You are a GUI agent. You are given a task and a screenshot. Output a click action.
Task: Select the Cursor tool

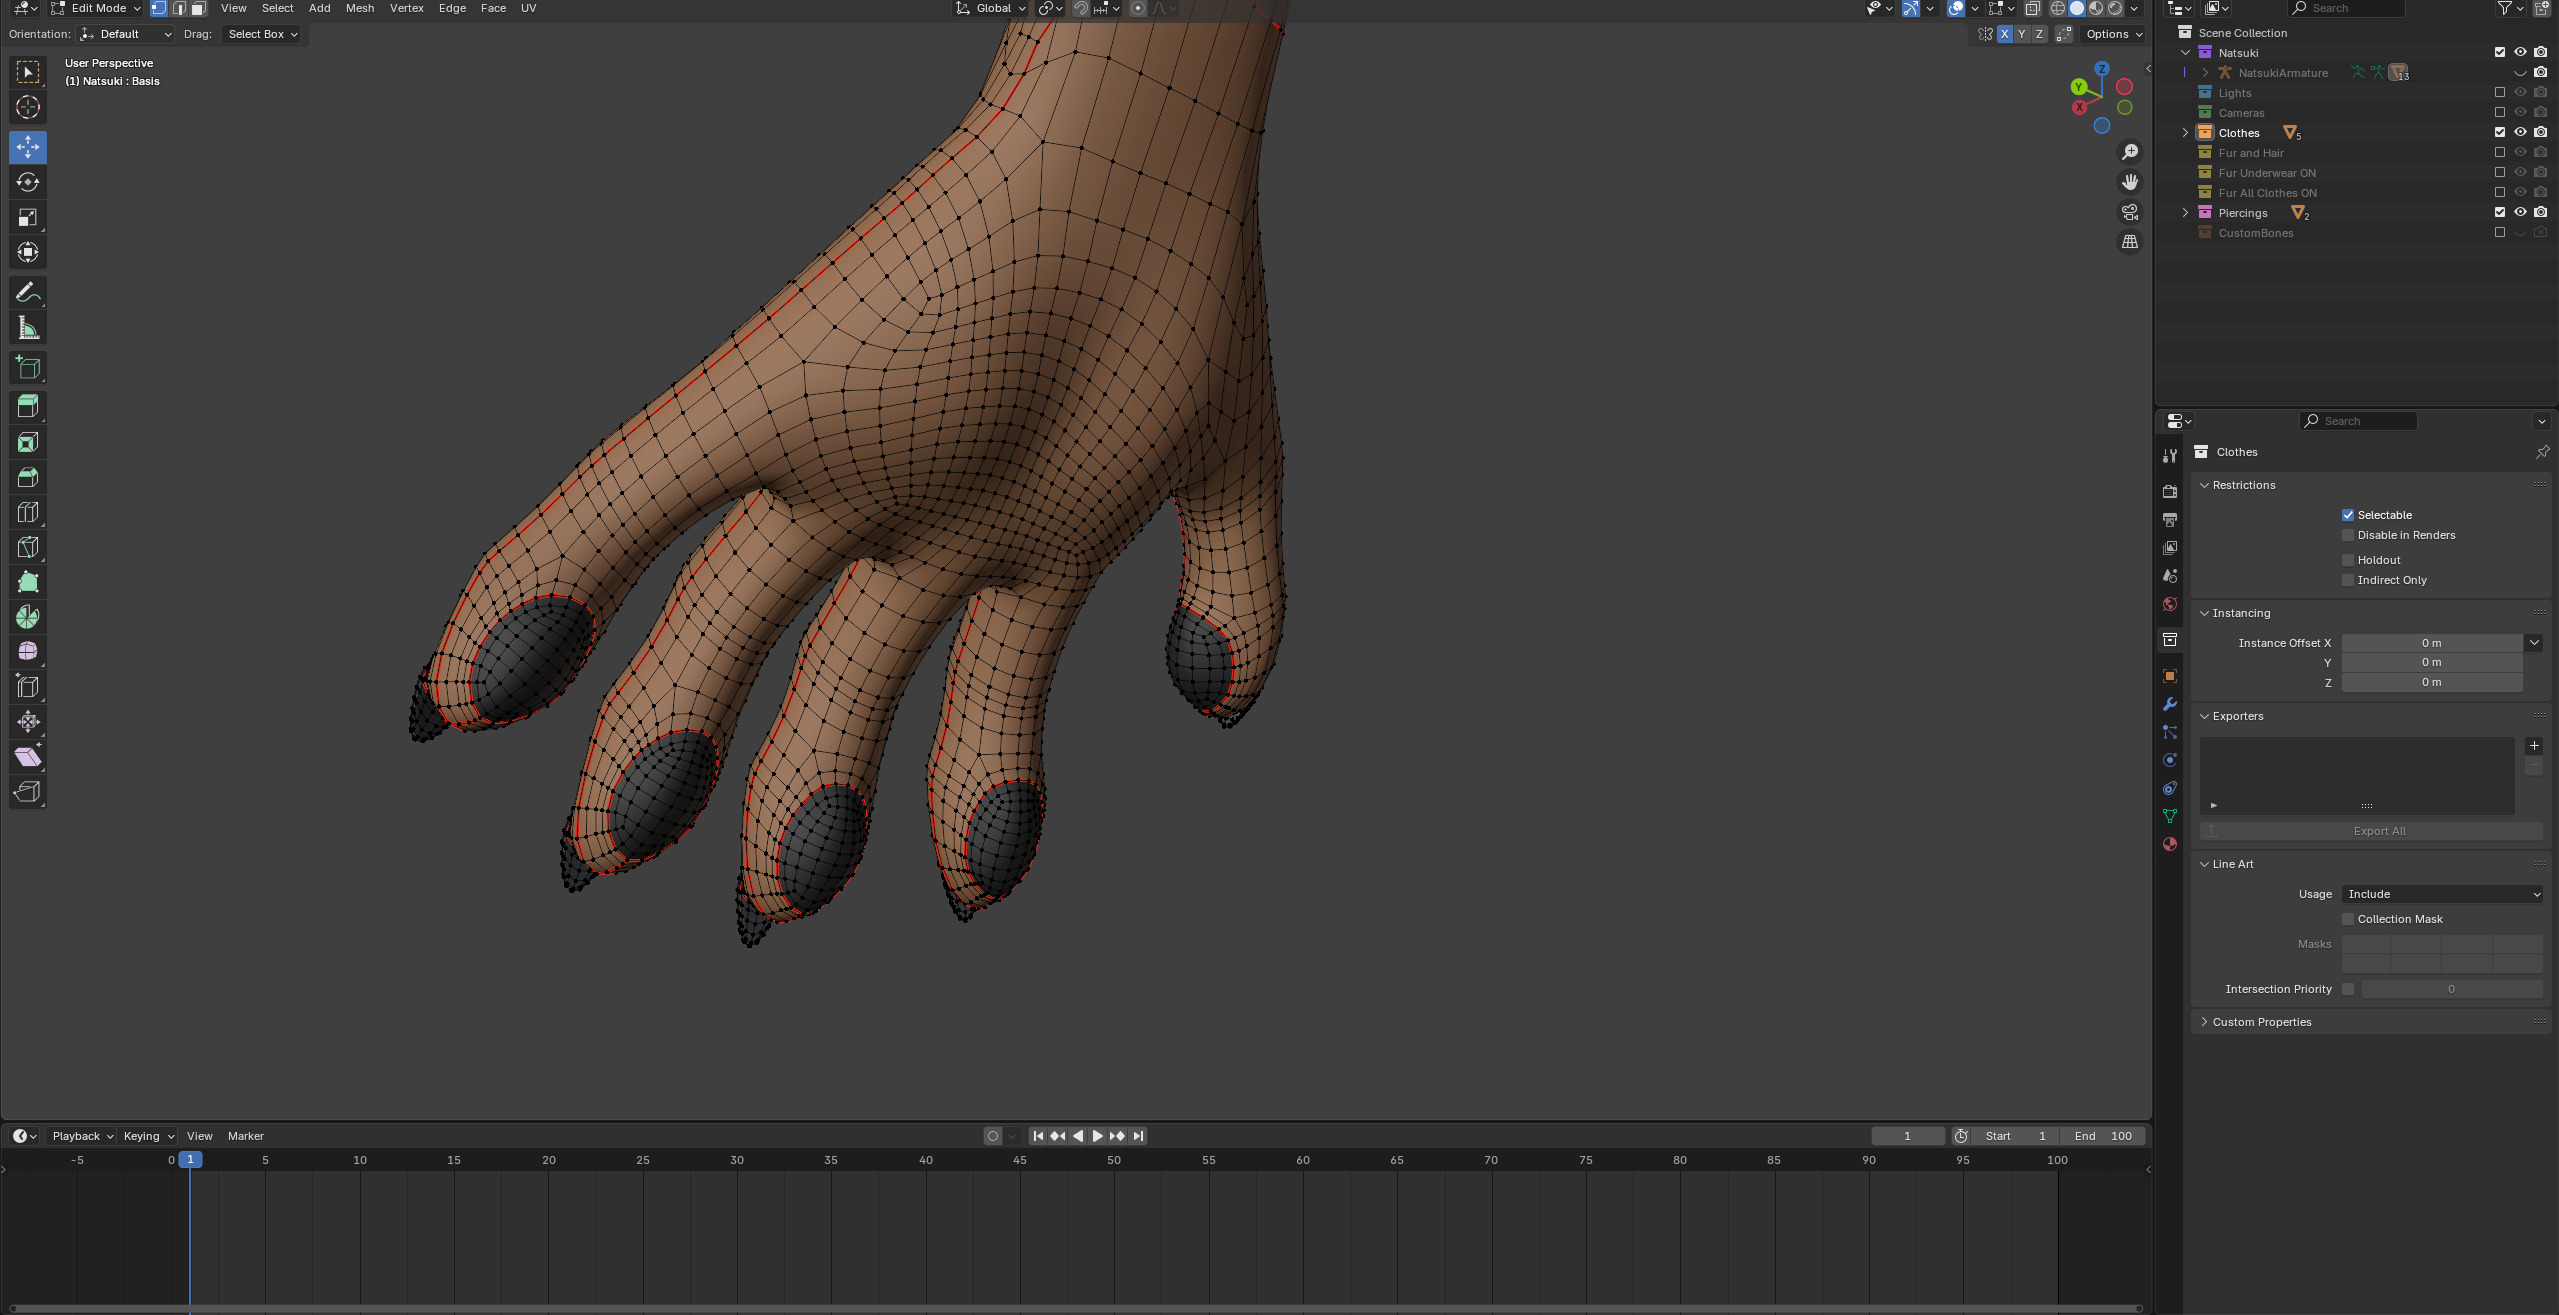(x=28, y=107)
